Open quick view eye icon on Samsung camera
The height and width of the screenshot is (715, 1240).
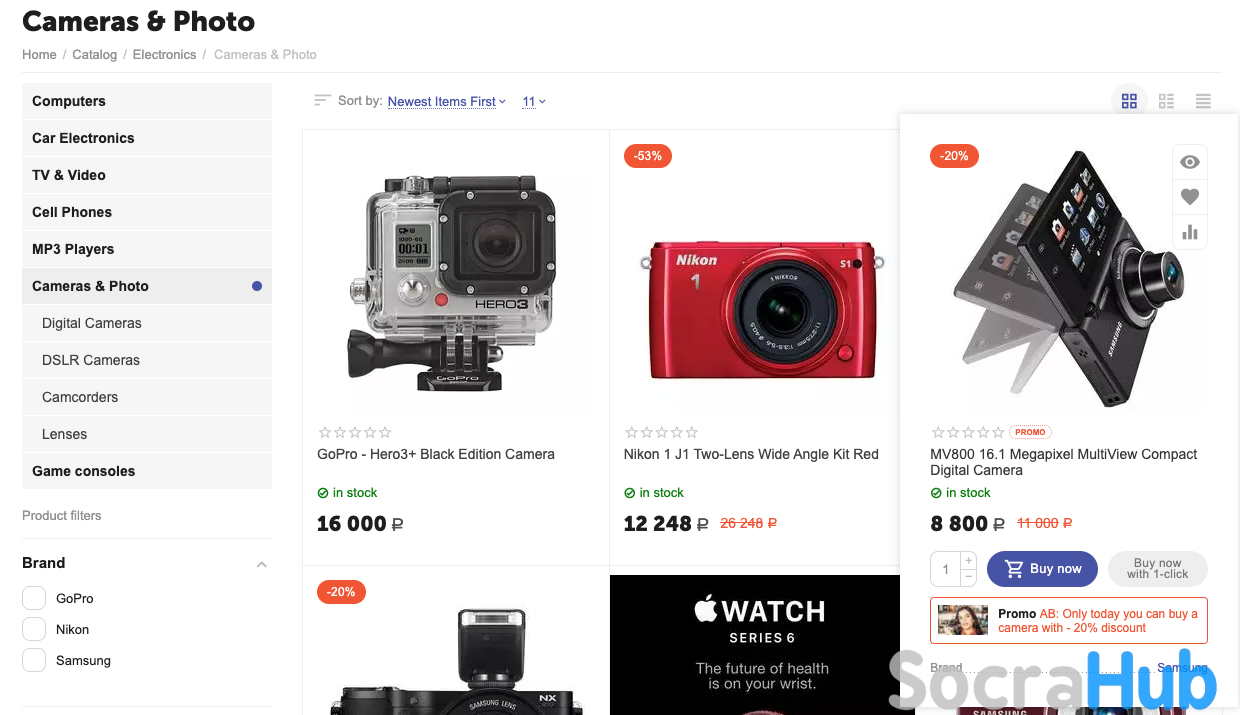point(1190,162)
